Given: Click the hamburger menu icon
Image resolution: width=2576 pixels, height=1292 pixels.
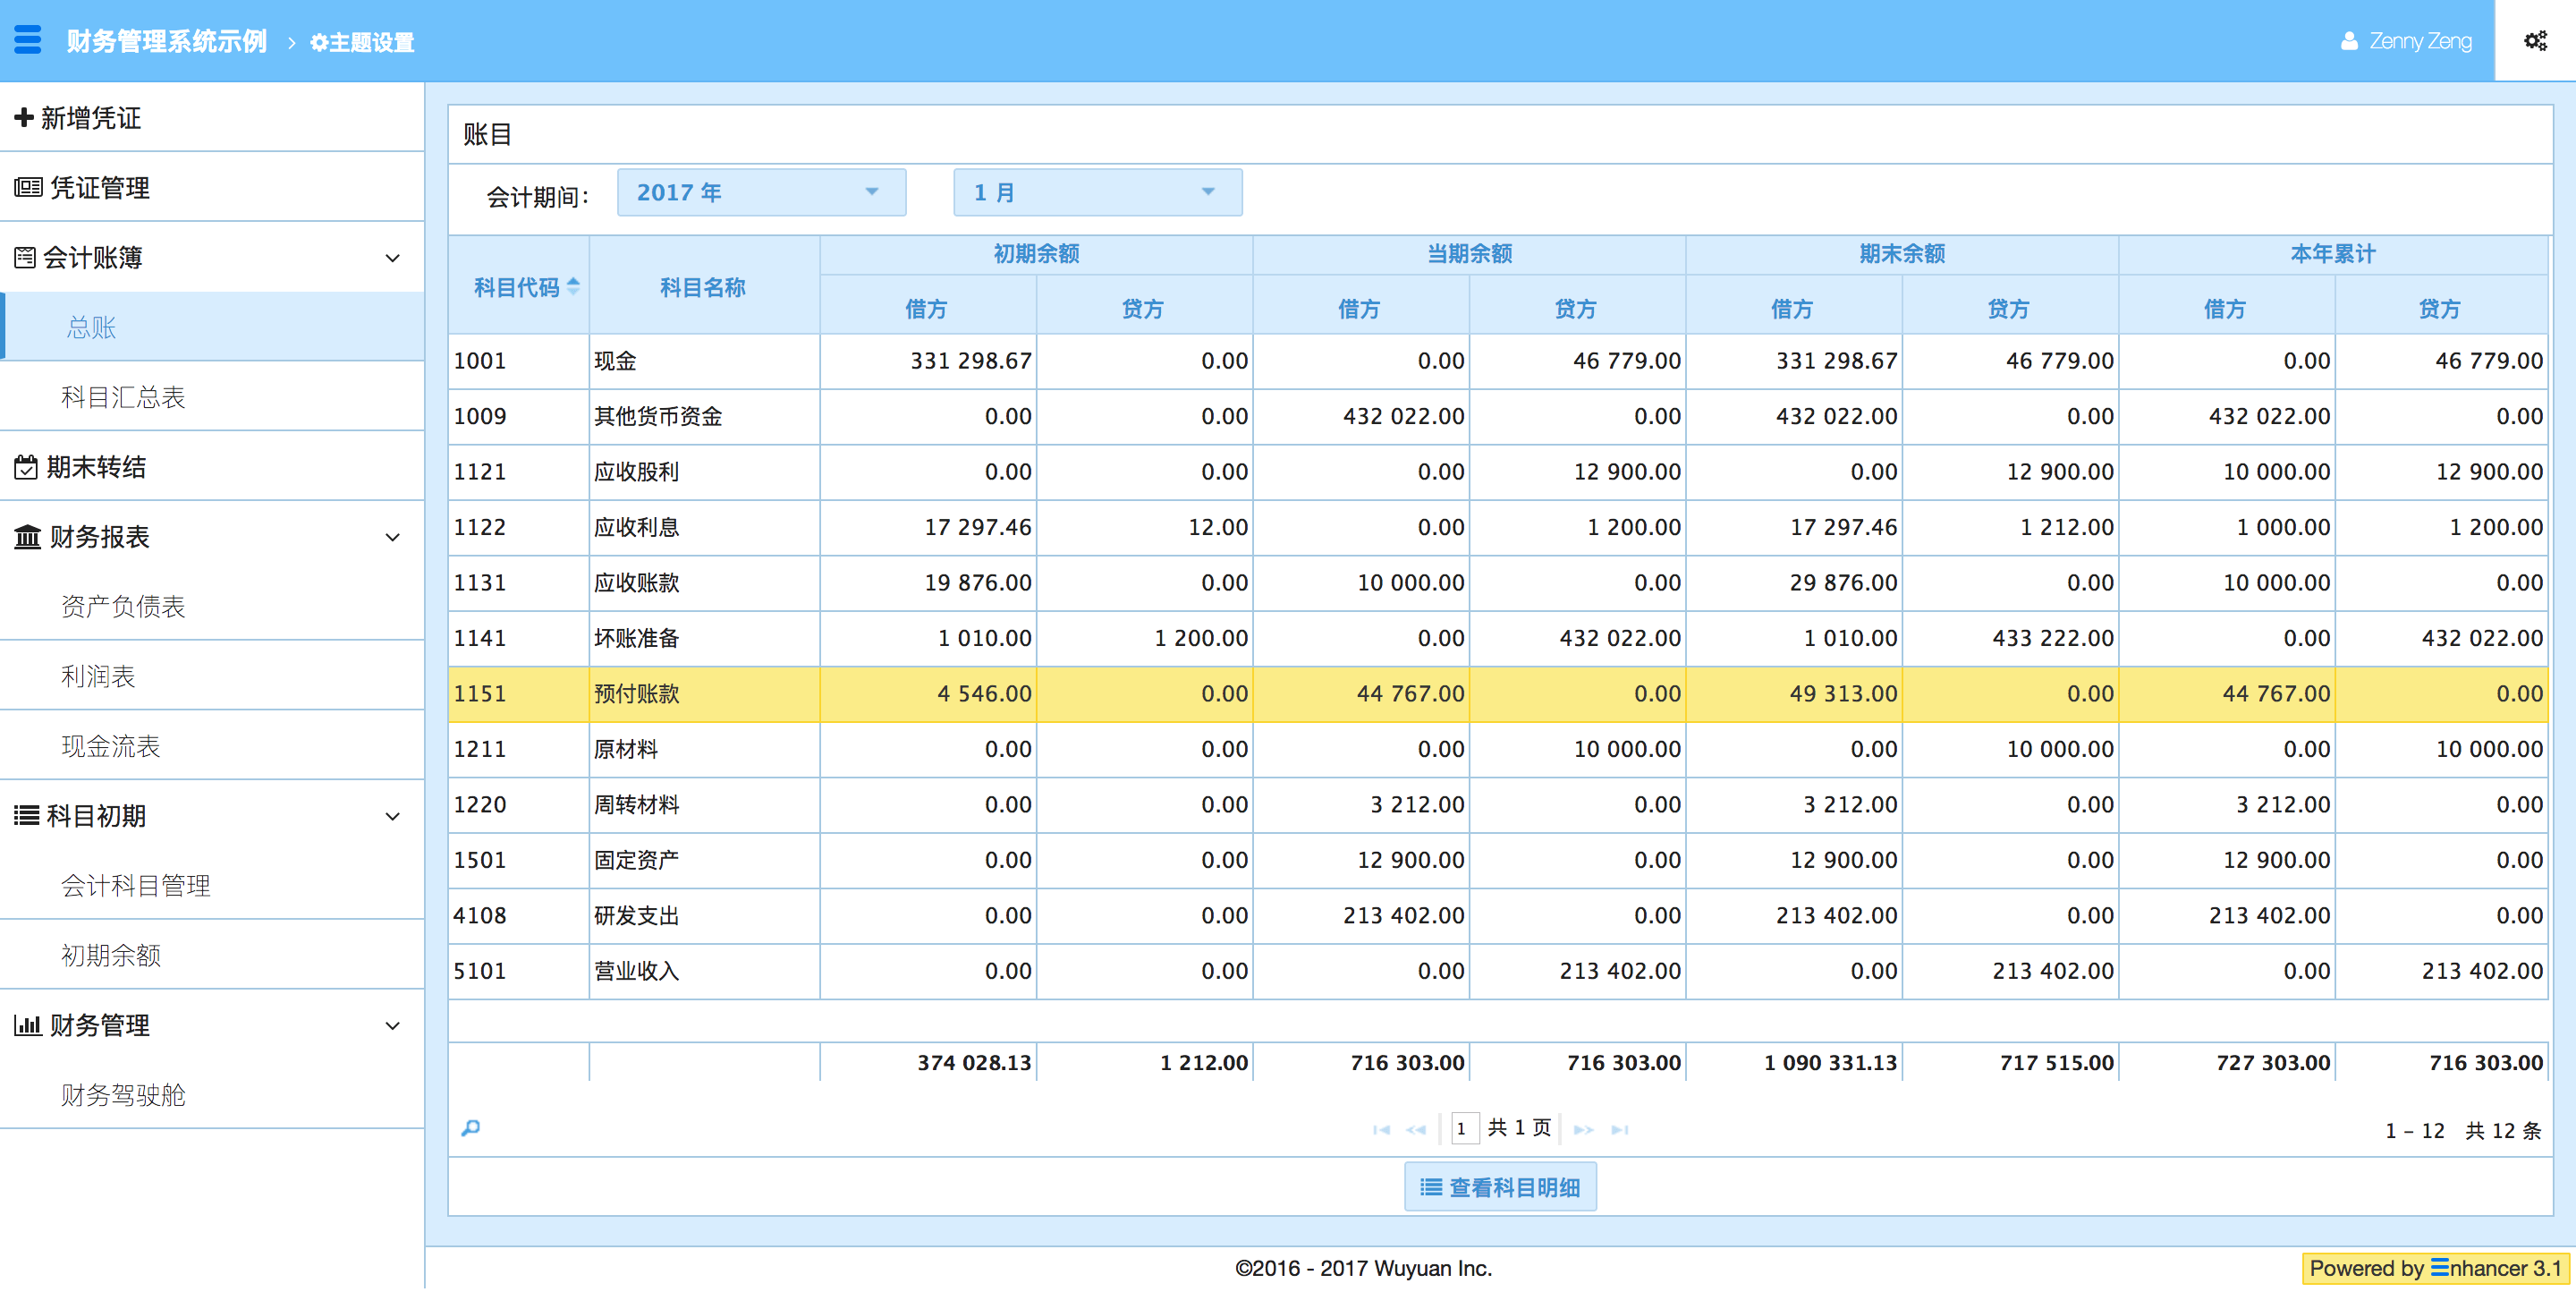Looking at the screenshot, I should pyautogui.click(x=28, y=40).
